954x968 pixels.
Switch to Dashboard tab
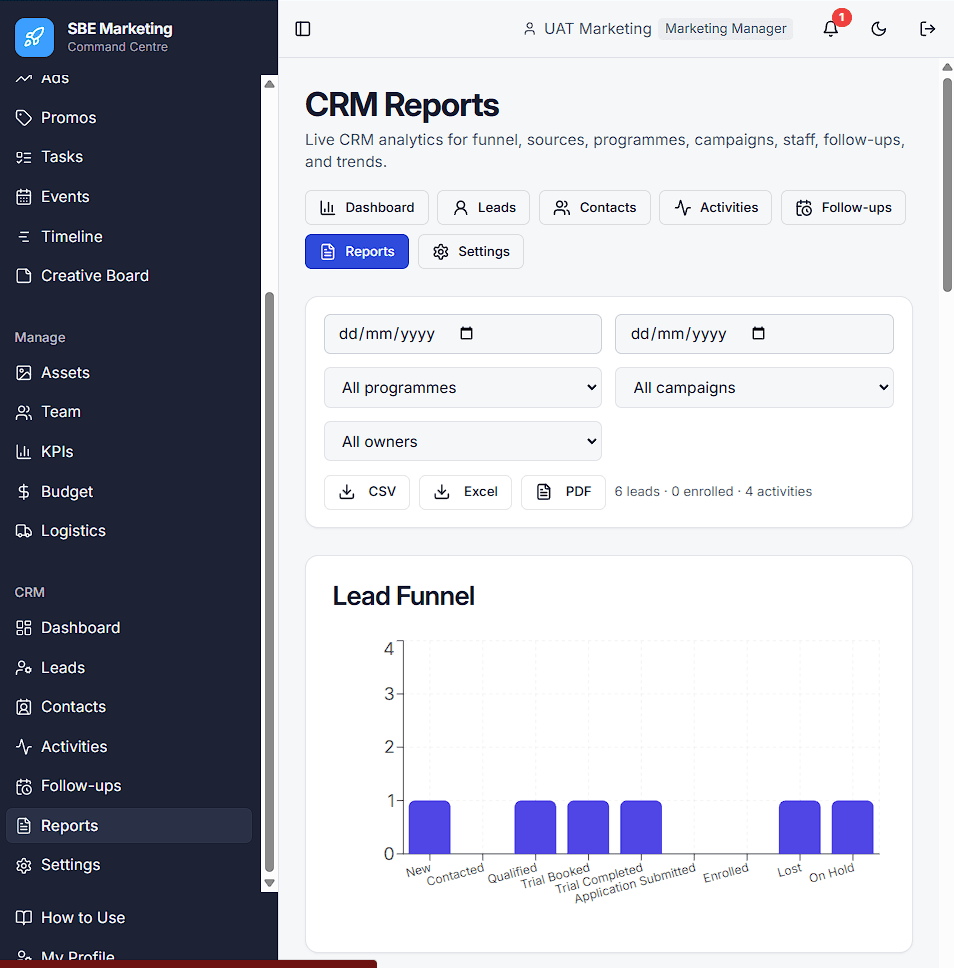coord(367,207)
